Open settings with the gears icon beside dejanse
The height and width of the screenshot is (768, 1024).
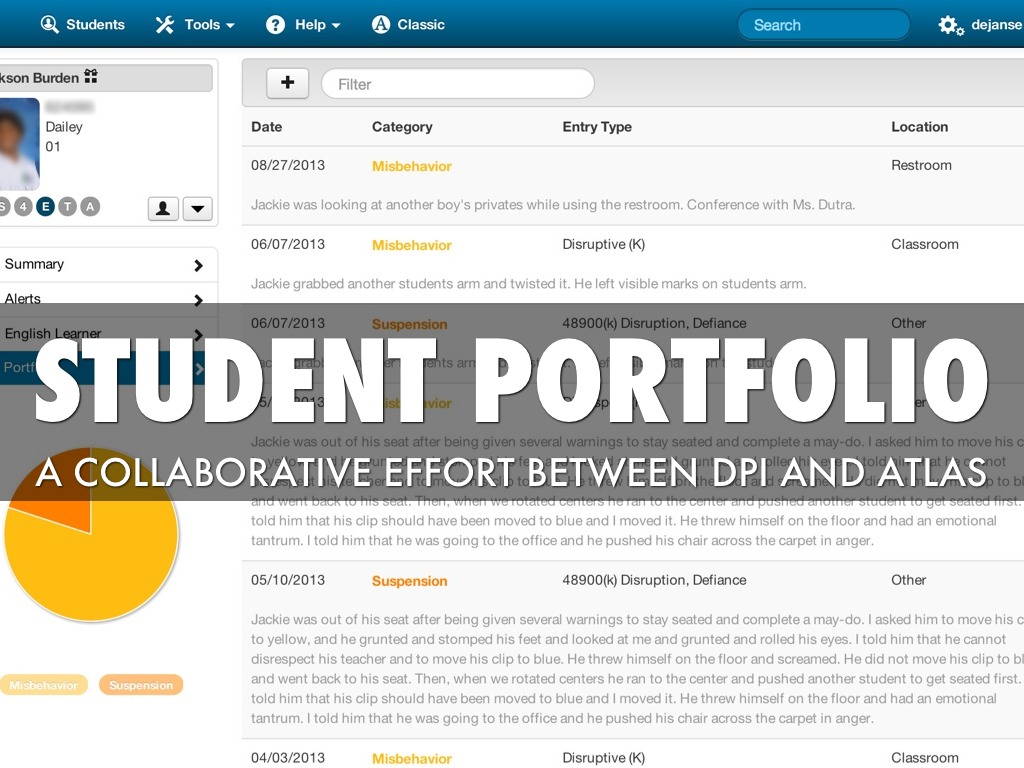tap(950, 24)
